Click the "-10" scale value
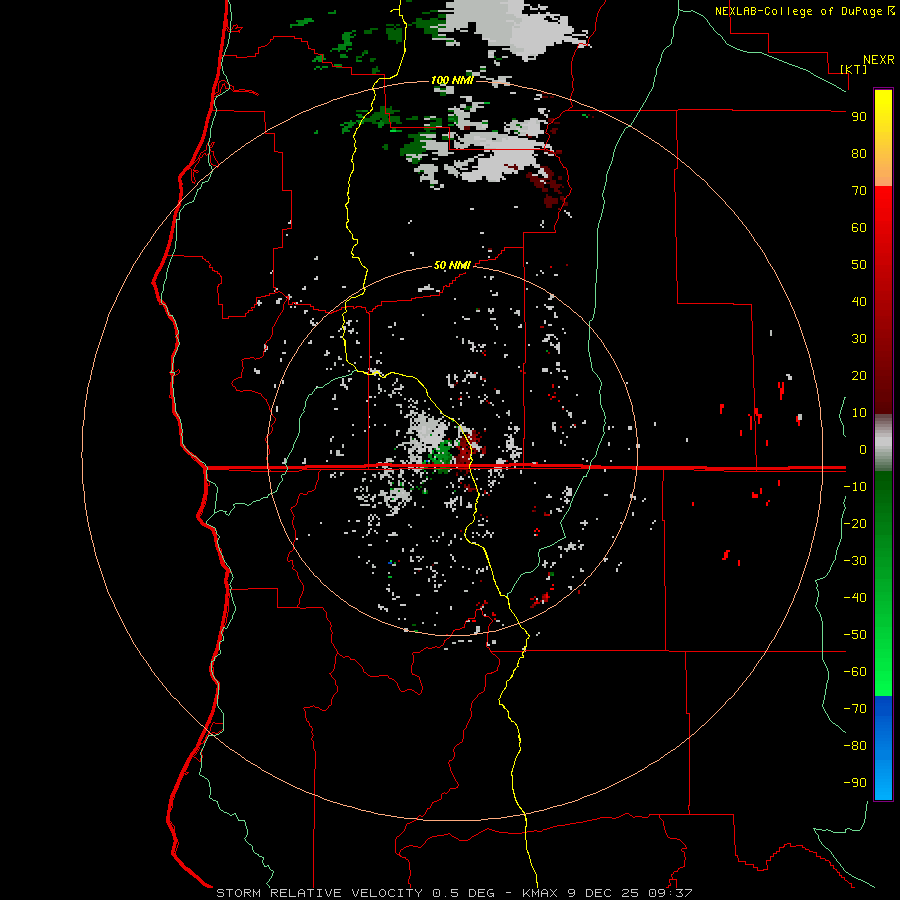Screen dimensions: 900x900 click(x=855, y=487)
